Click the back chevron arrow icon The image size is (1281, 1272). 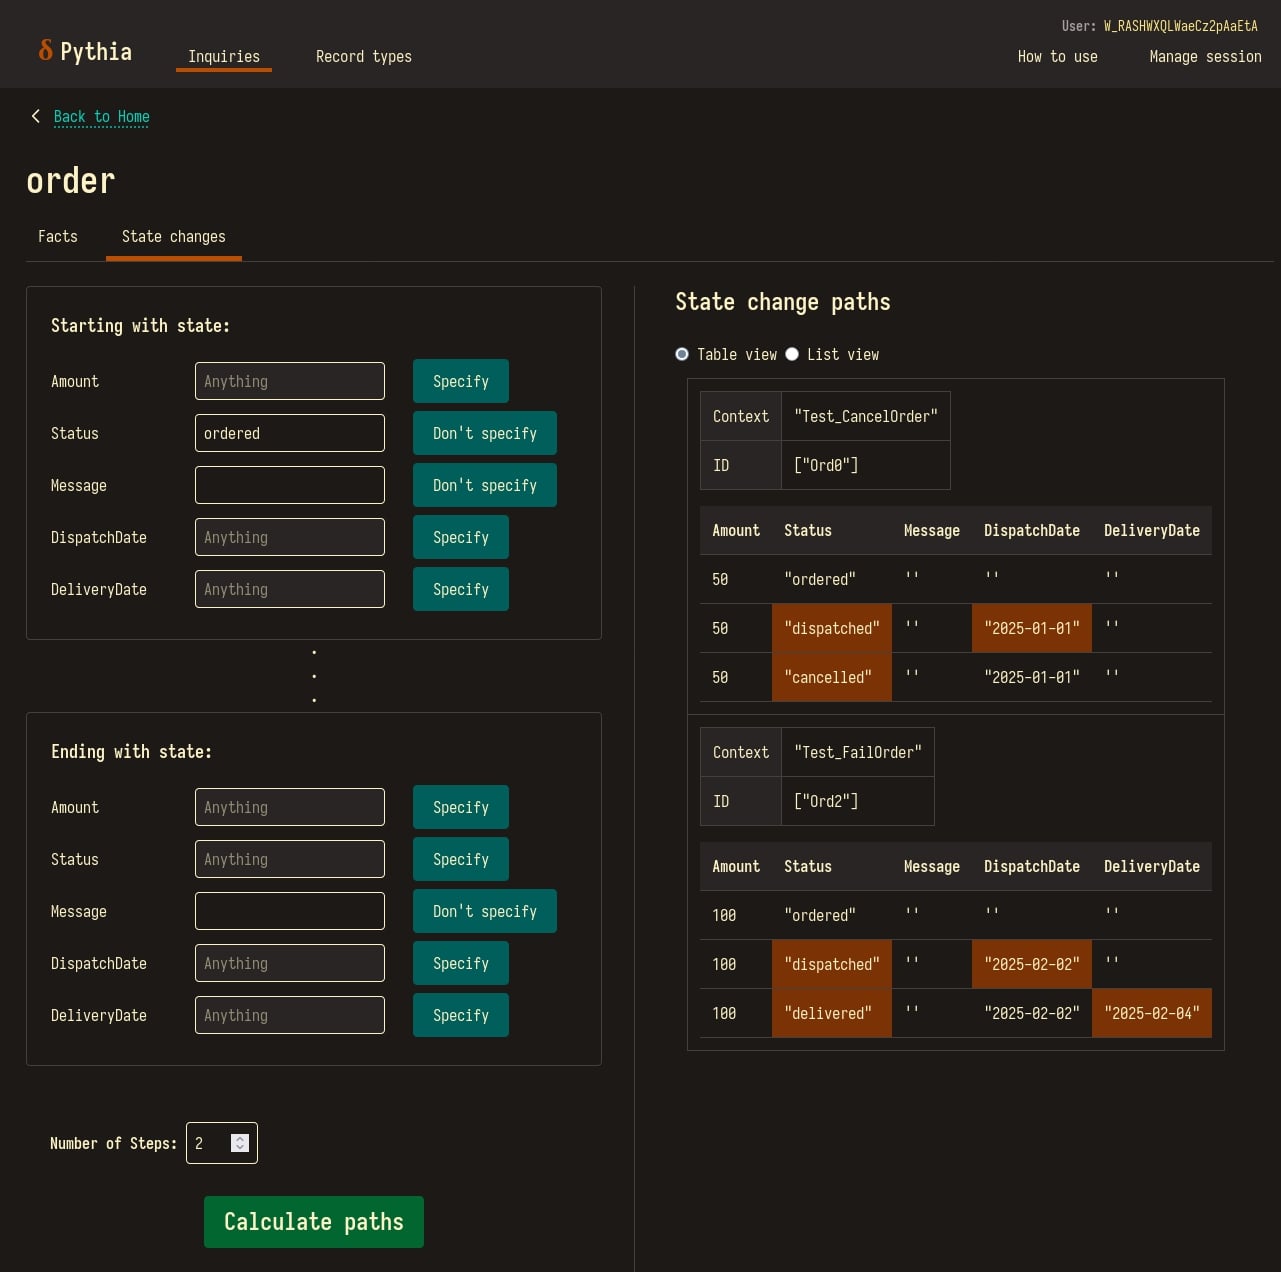pos(36,116)
